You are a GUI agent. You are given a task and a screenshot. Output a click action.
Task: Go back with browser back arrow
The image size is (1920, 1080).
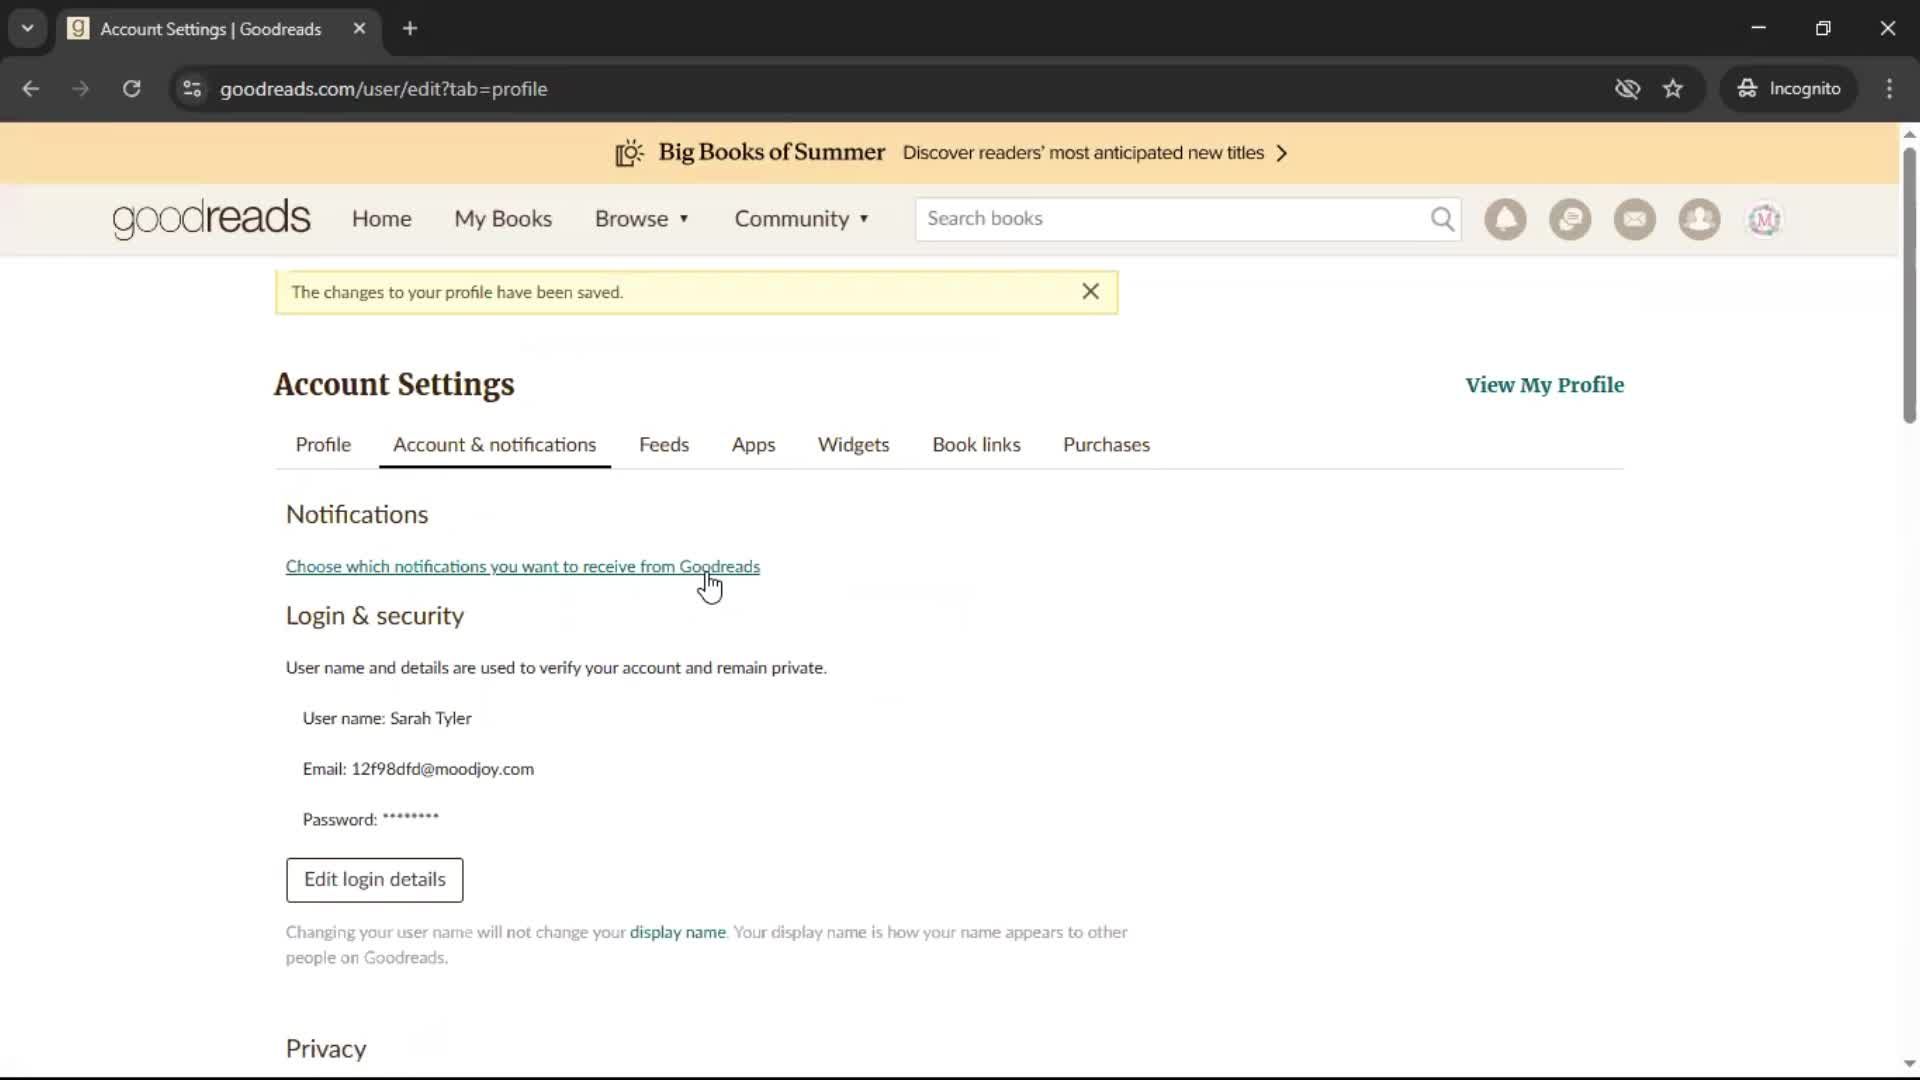[x=31, y=89]
